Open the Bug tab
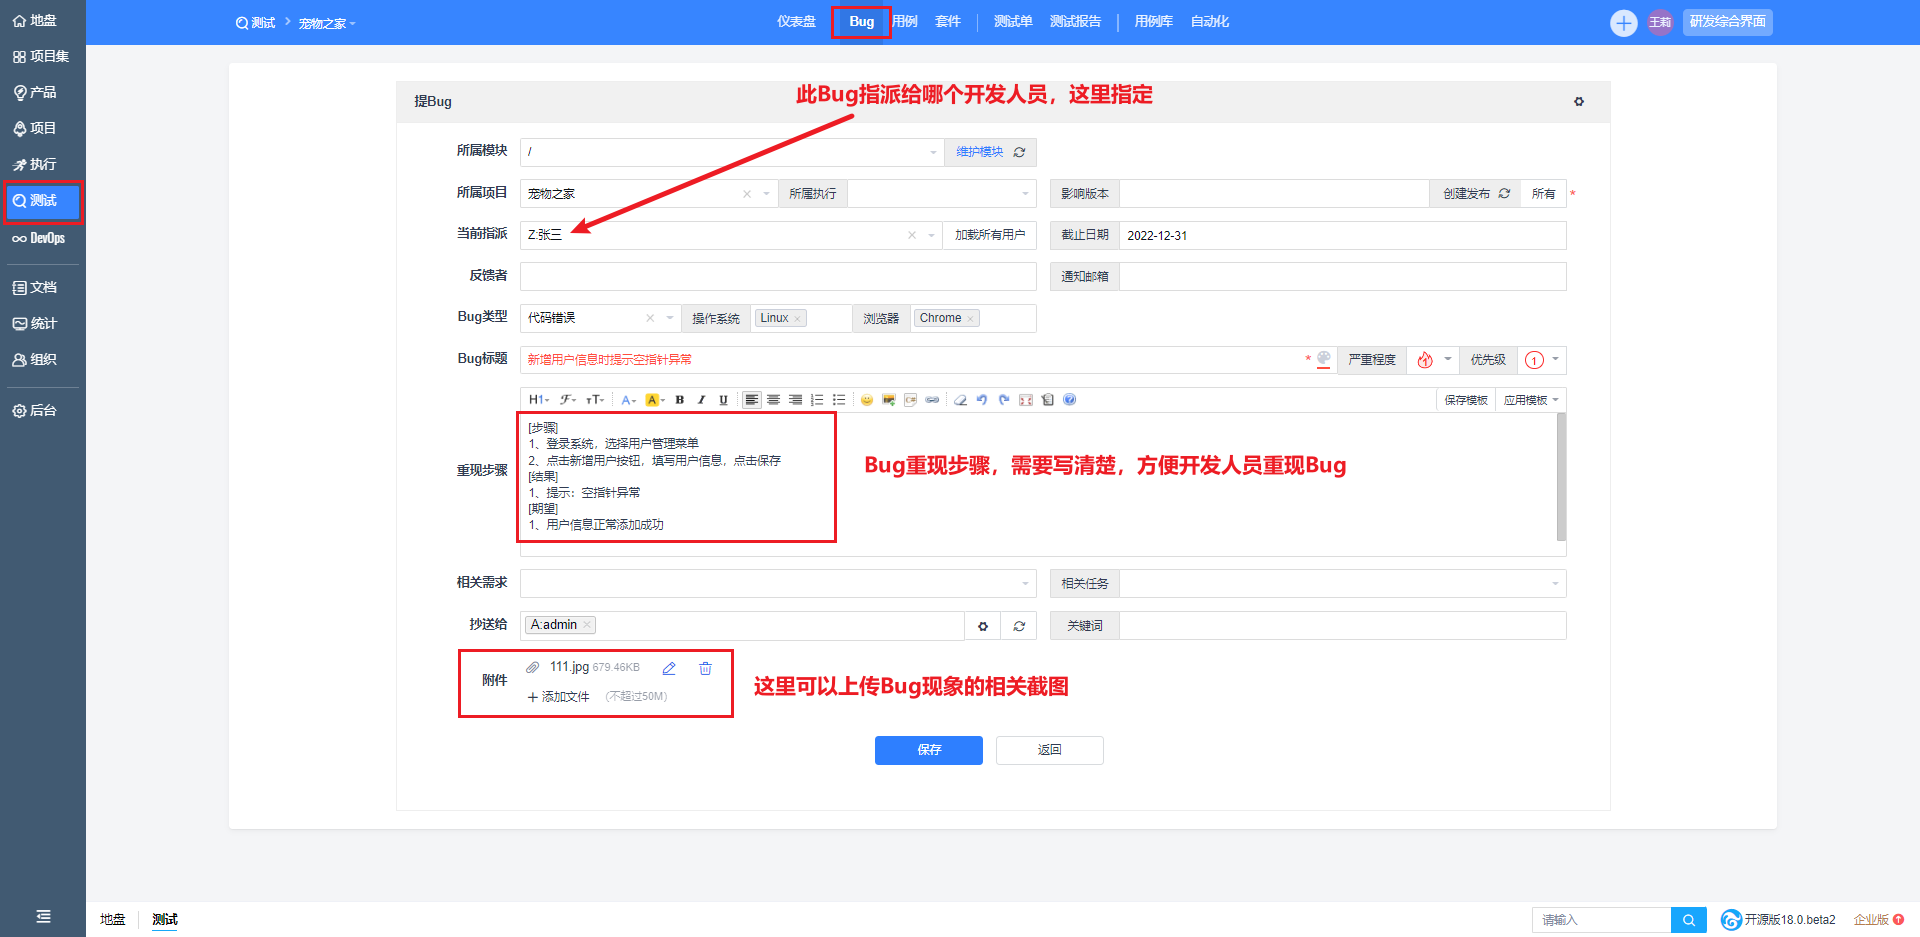The height and width of the screenshot is (937, 1920). click(861, 21)
